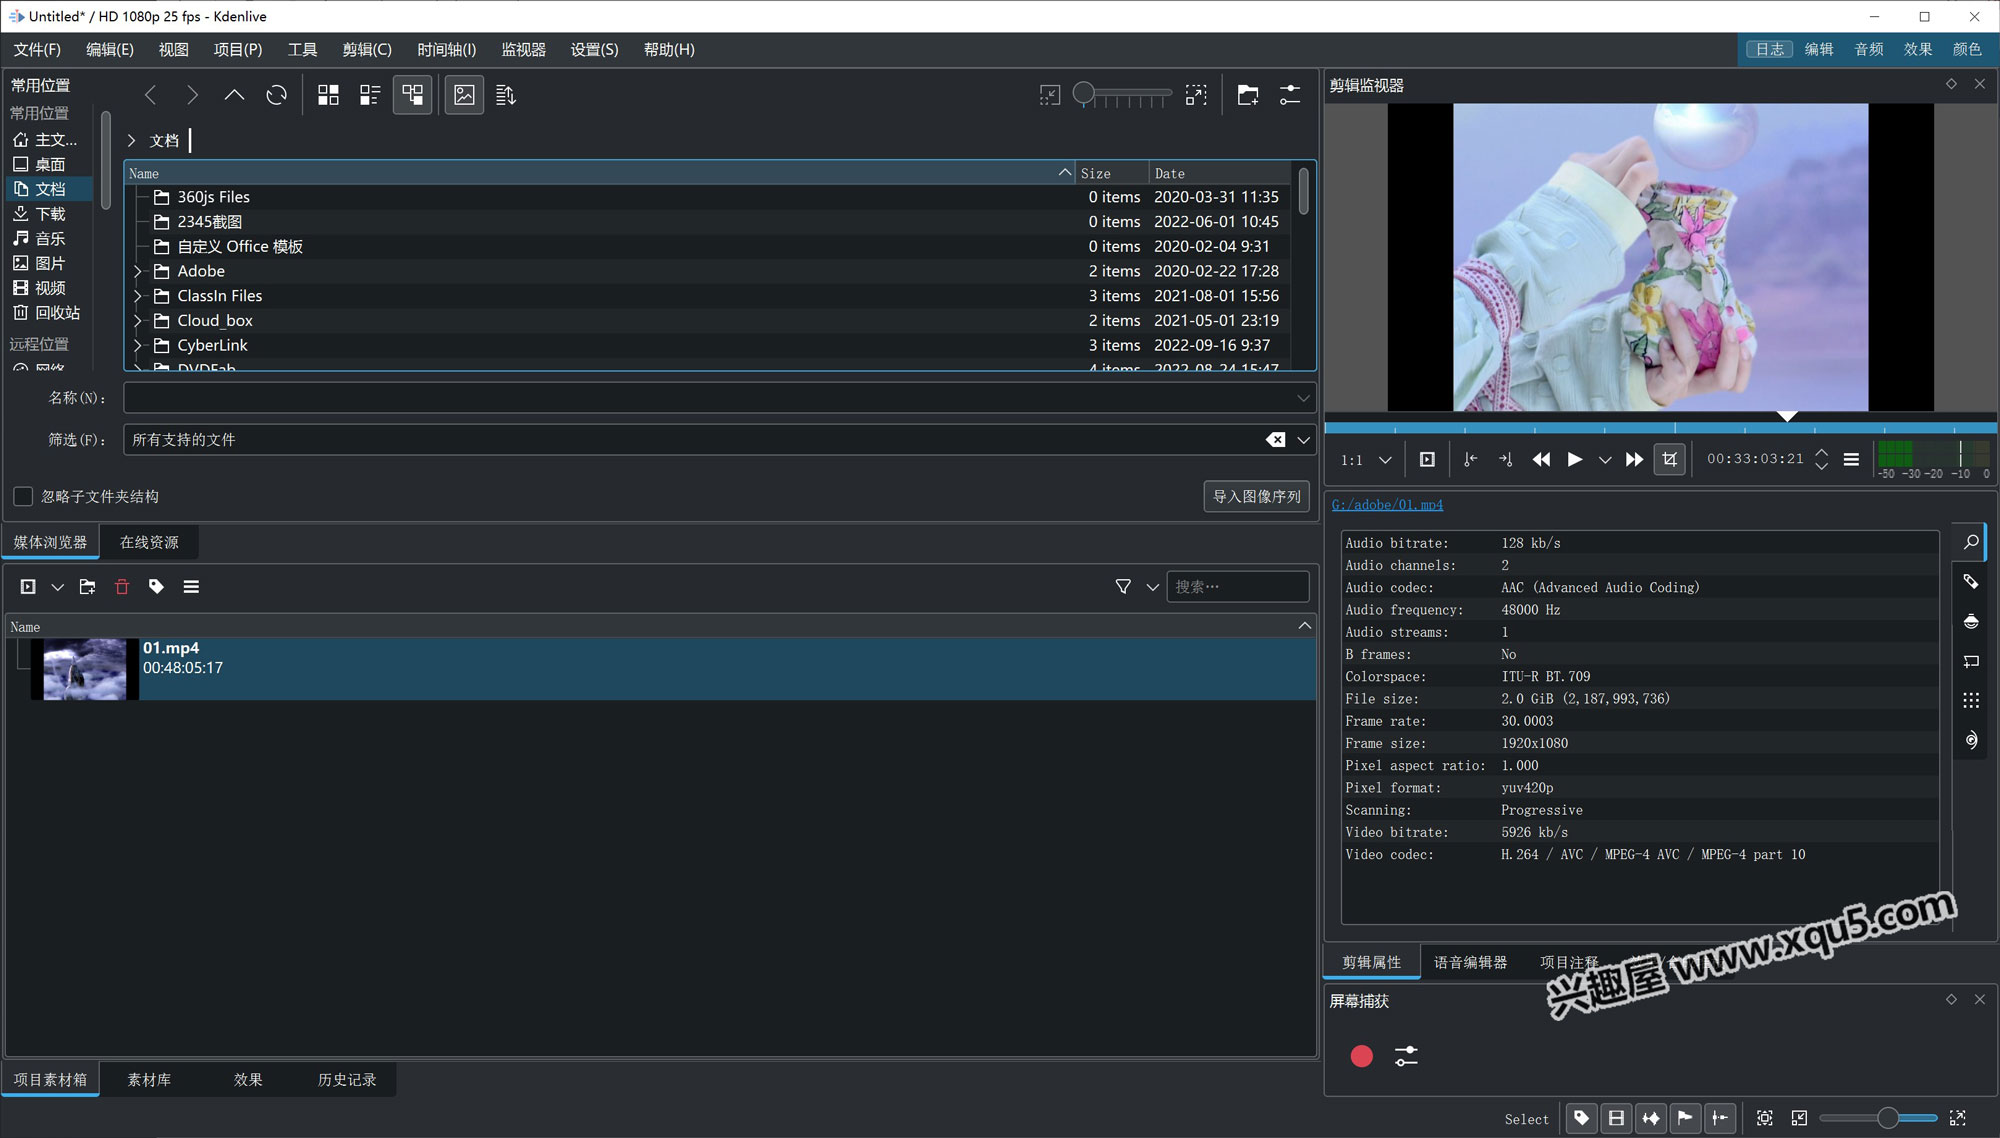
Task: Go forward in the media browser
Action: coord(192,95)
